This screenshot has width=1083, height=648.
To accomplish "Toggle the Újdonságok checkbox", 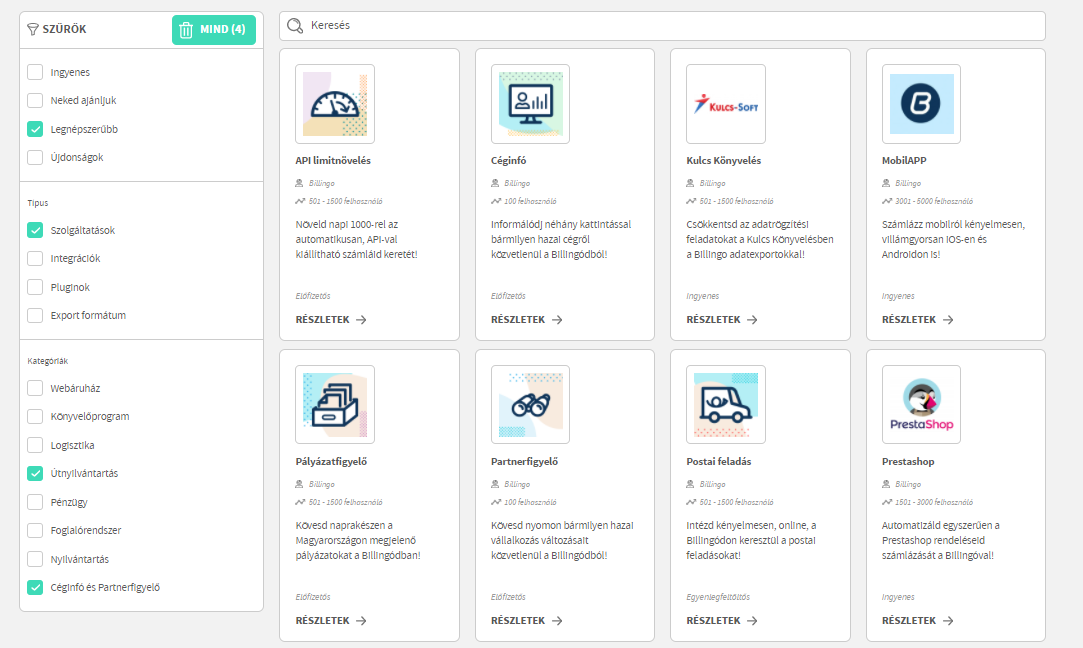I will (35, 158).
